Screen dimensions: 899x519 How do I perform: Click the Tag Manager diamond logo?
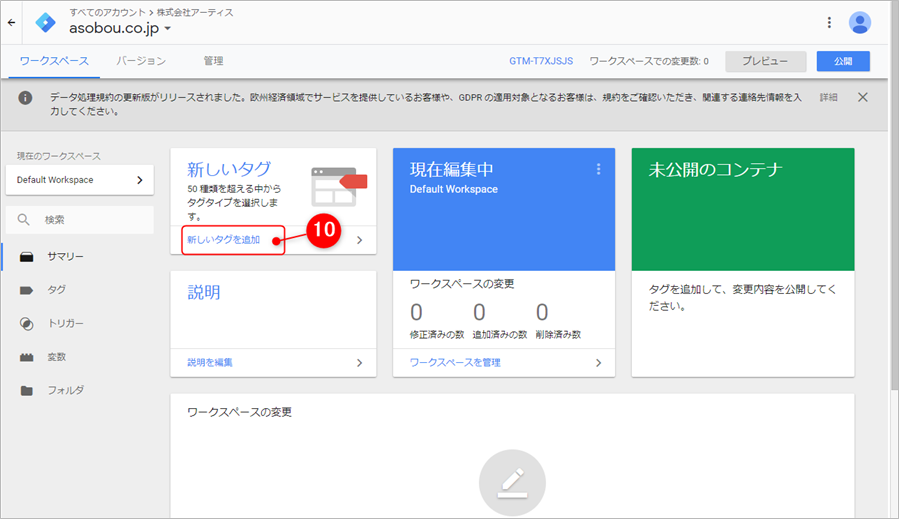click(x=45, y=23)
